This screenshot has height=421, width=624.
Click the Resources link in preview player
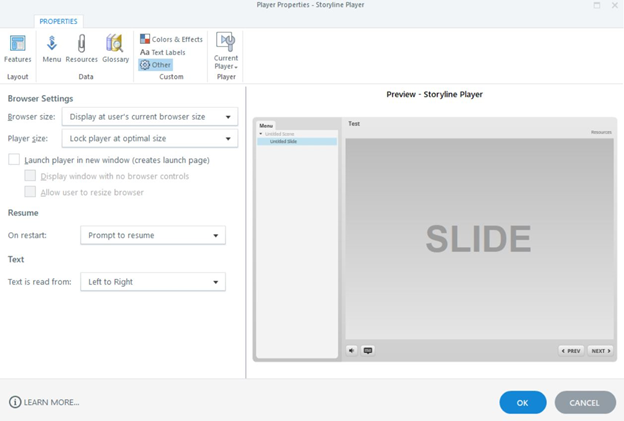(x=601, y=132)
